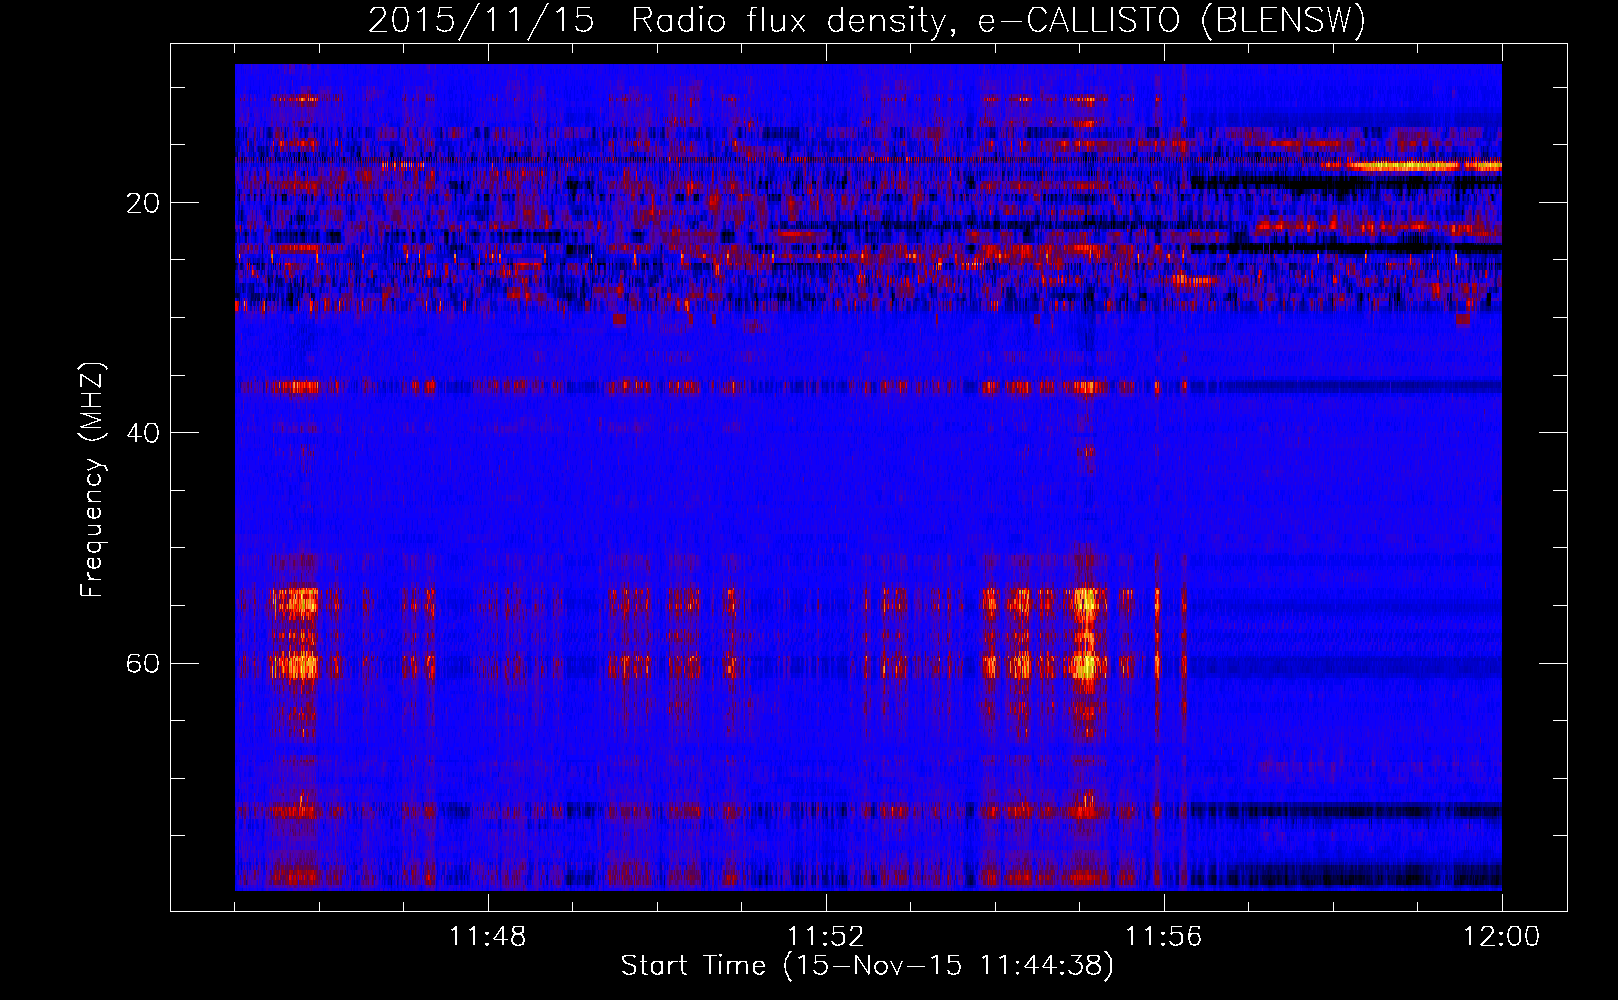Click the 60 MHz frequency tick label
1618x1000 pixels.
click(x=143, y=663)
